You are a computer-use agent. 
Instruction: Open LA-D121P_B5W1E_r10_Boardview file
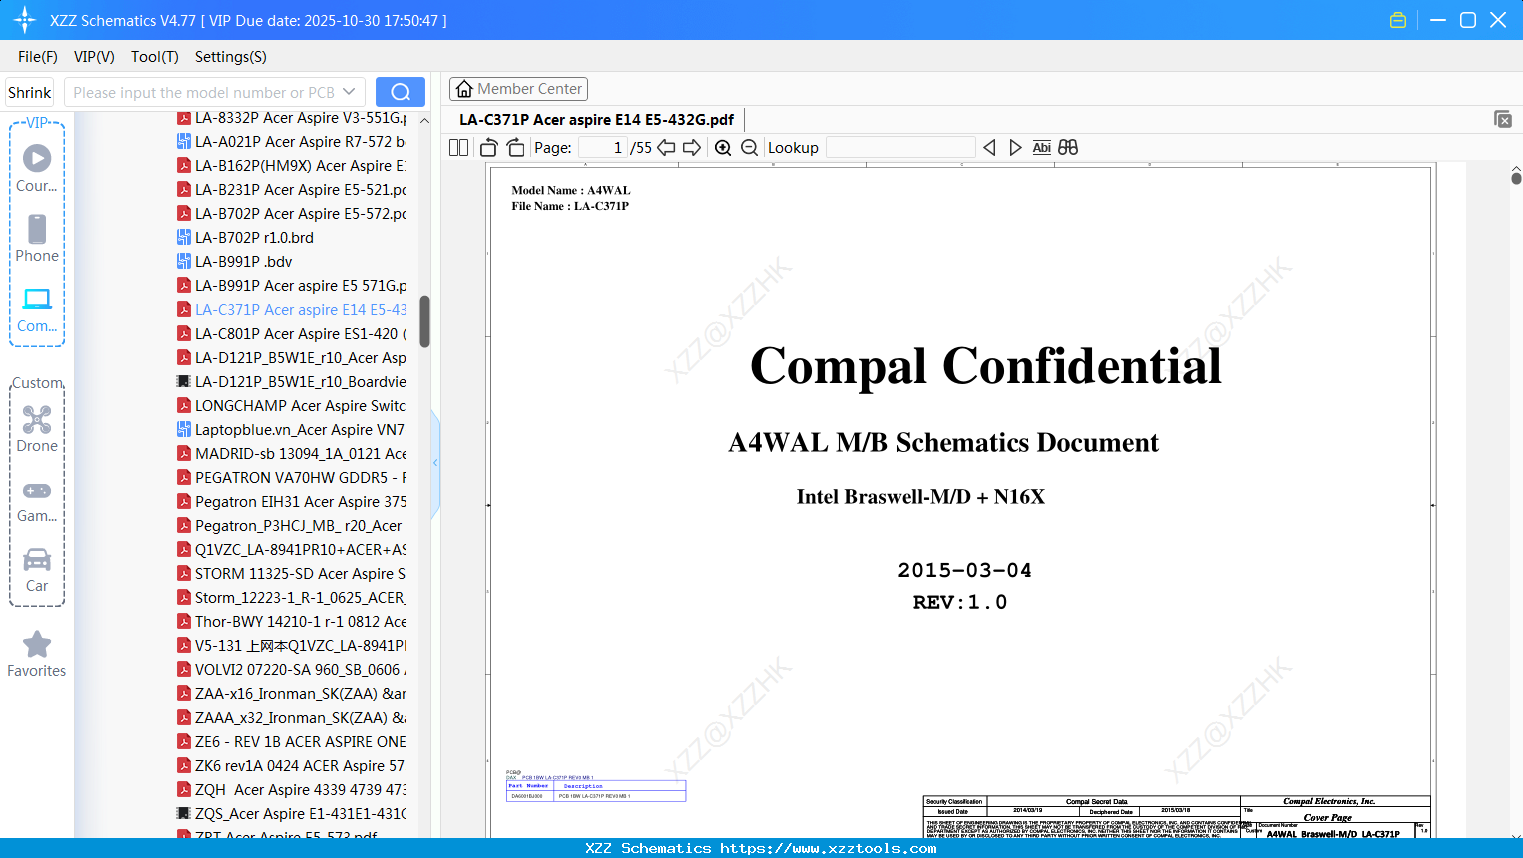[x=291, y=382]
